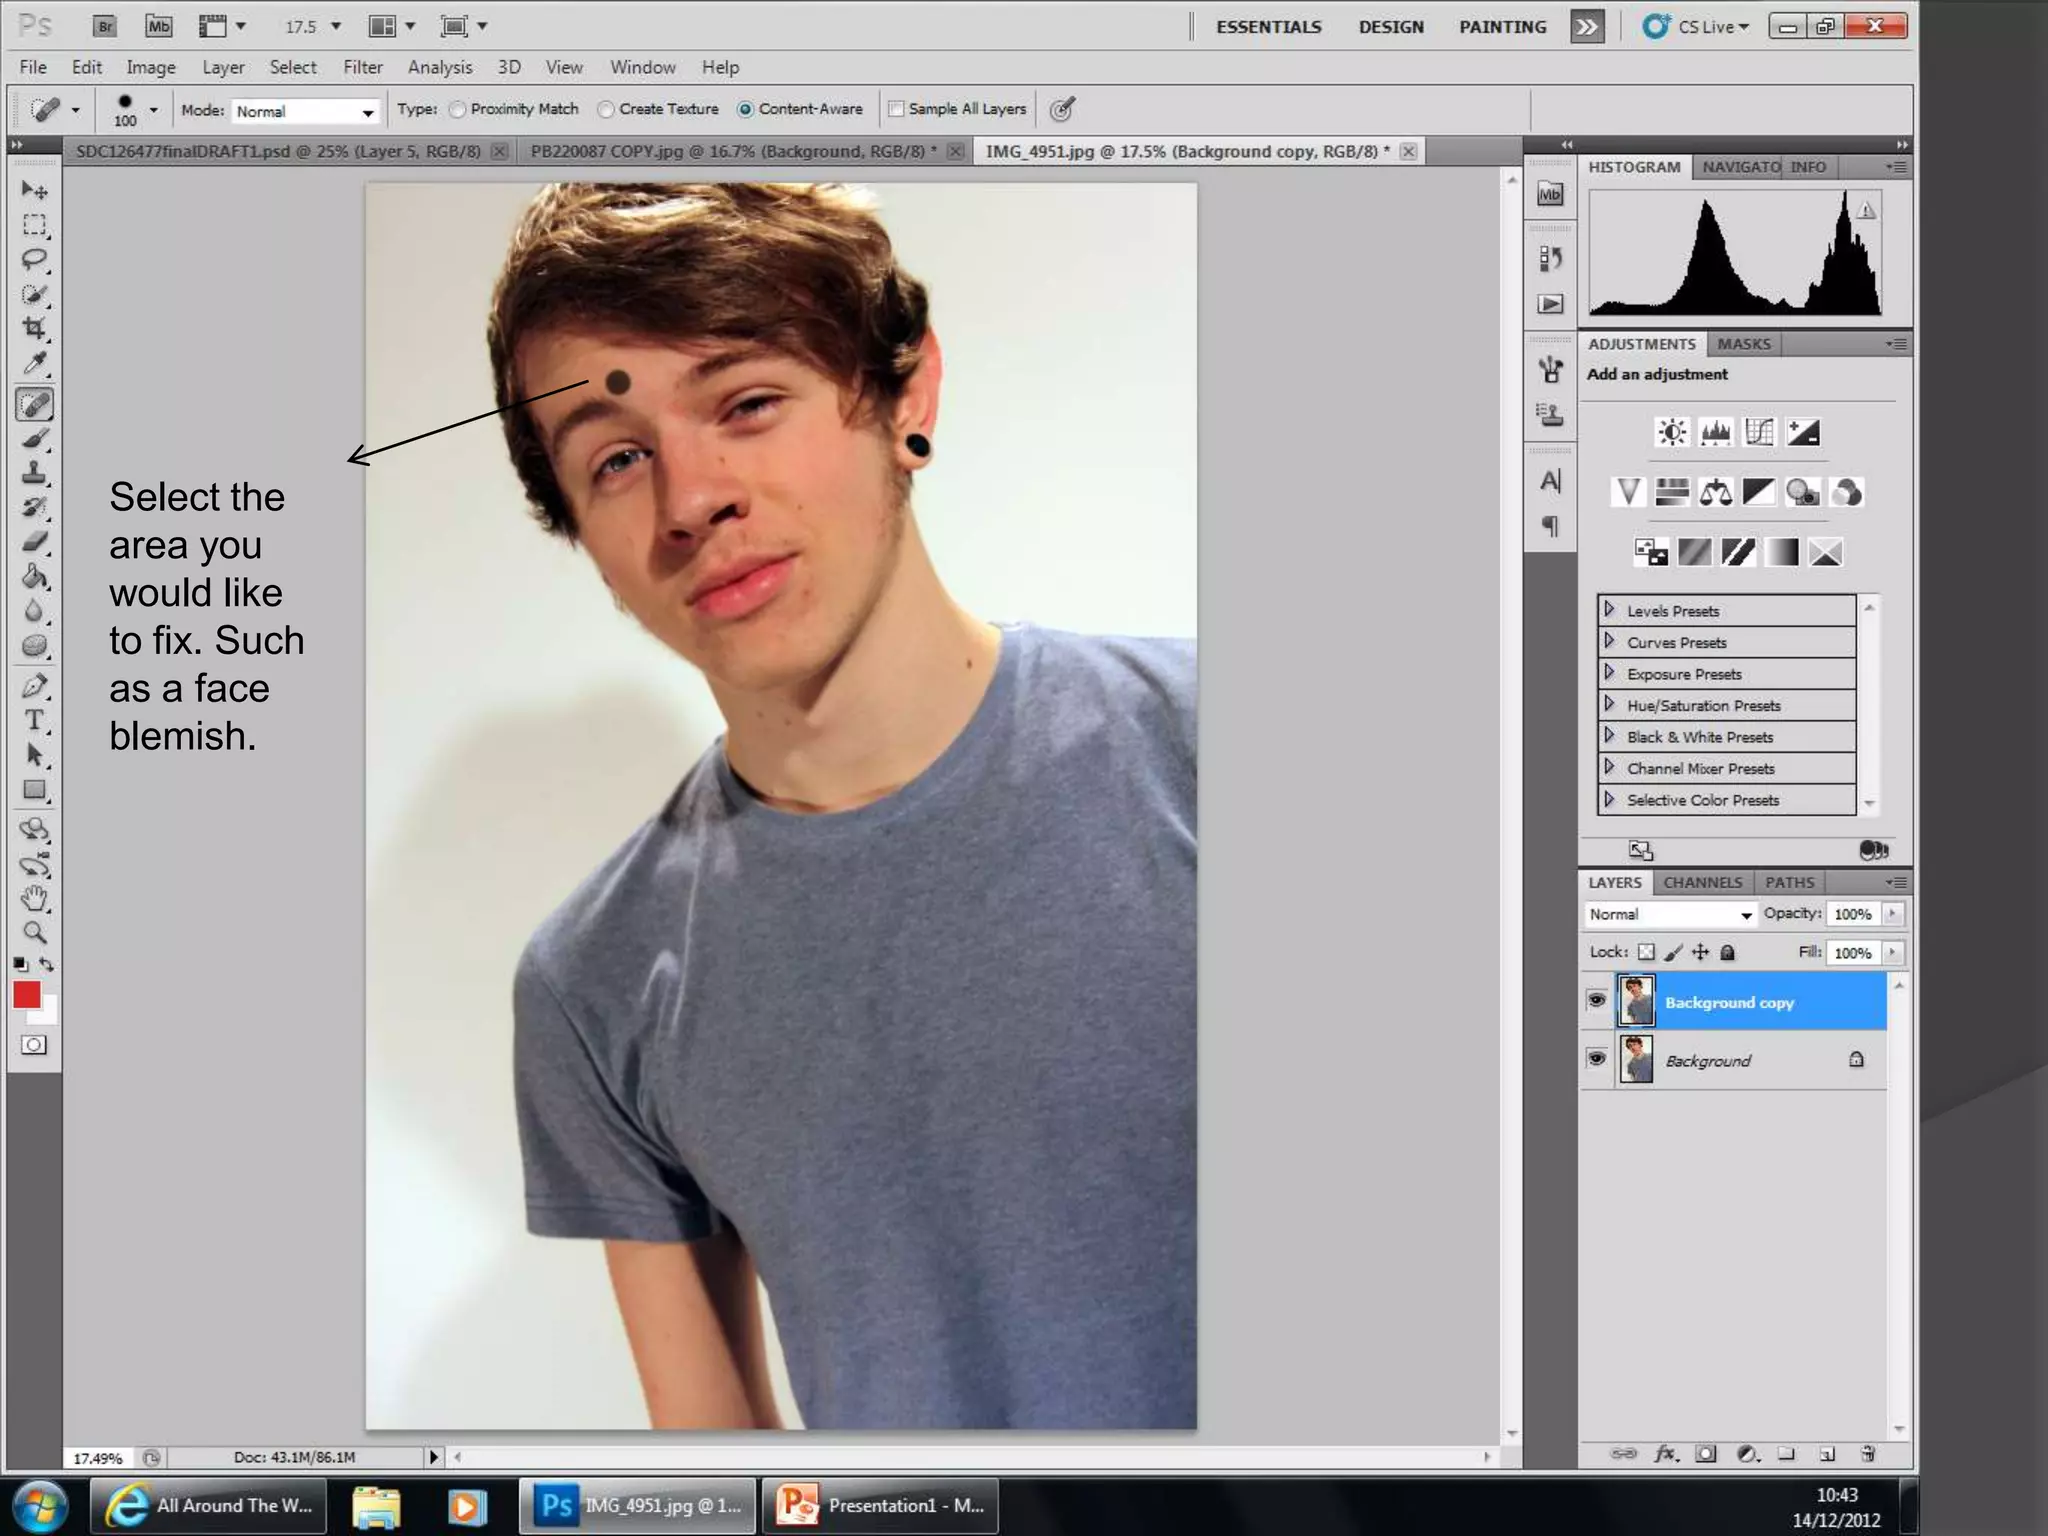Open the layer blend mode dropdown
This screenshot has height=1536, width=2048.
(1670, 914)
